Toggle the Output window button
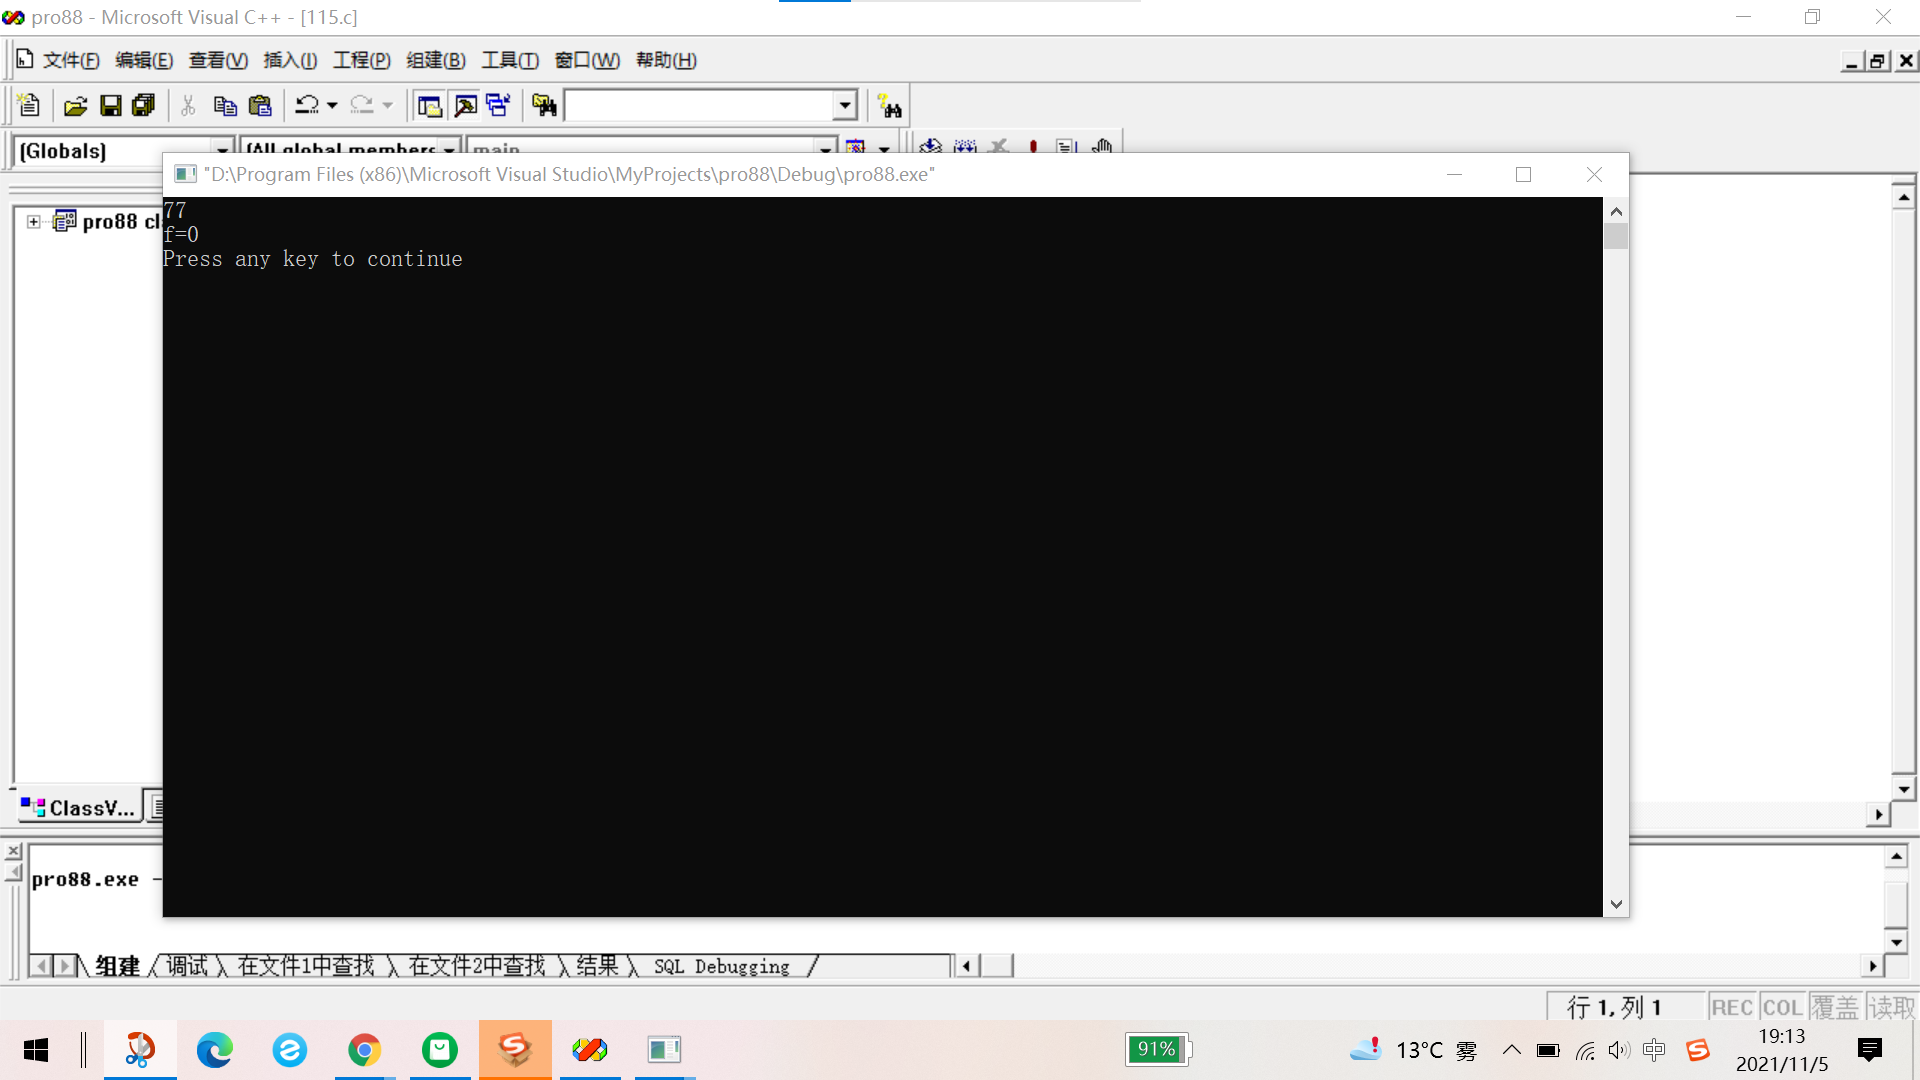The height and width of the screenshot is (1080, 1920). (465, 105)
